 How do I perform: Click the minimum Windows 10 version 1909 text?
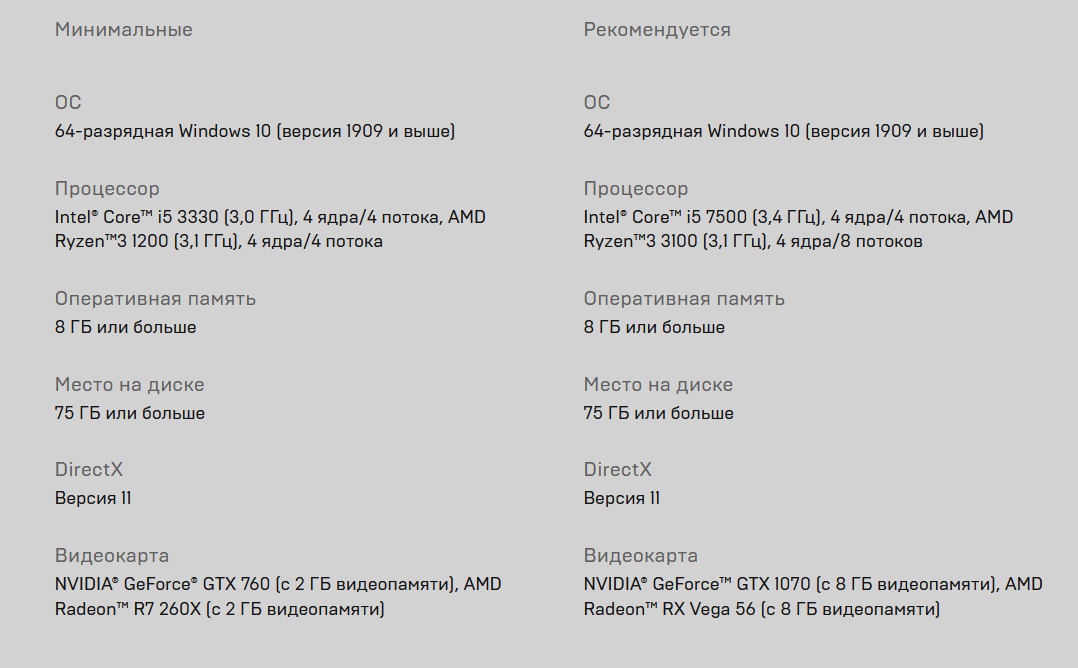click(x=255, y=131)
